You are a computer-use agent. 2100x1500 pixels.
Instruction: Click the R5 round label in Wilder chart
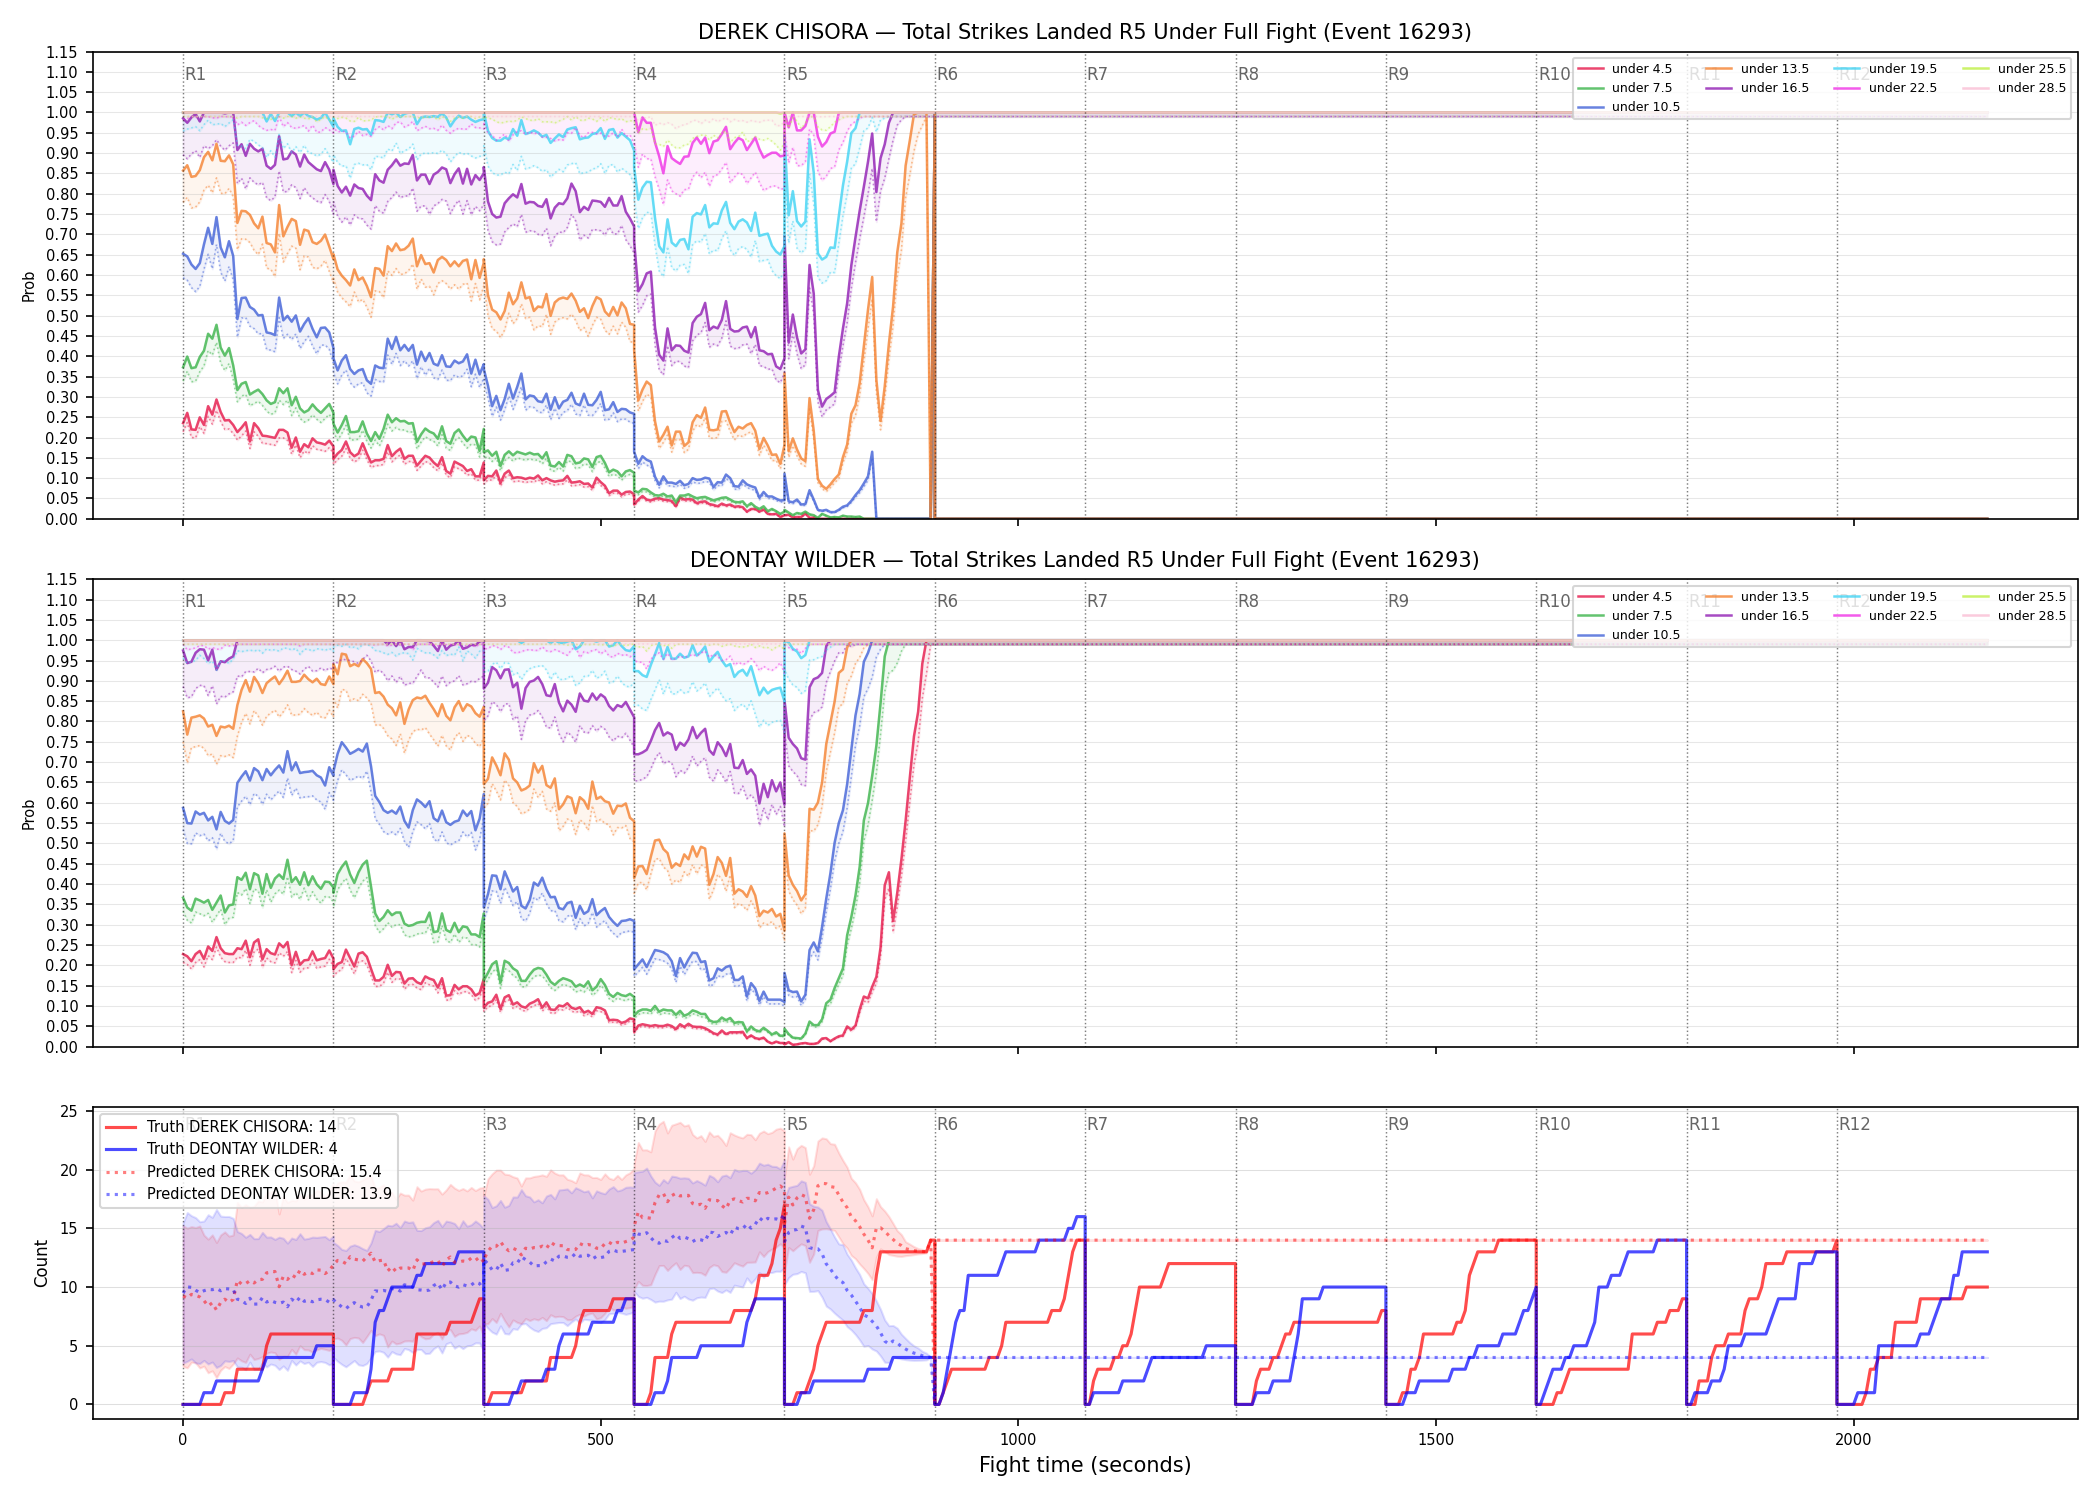797,601
